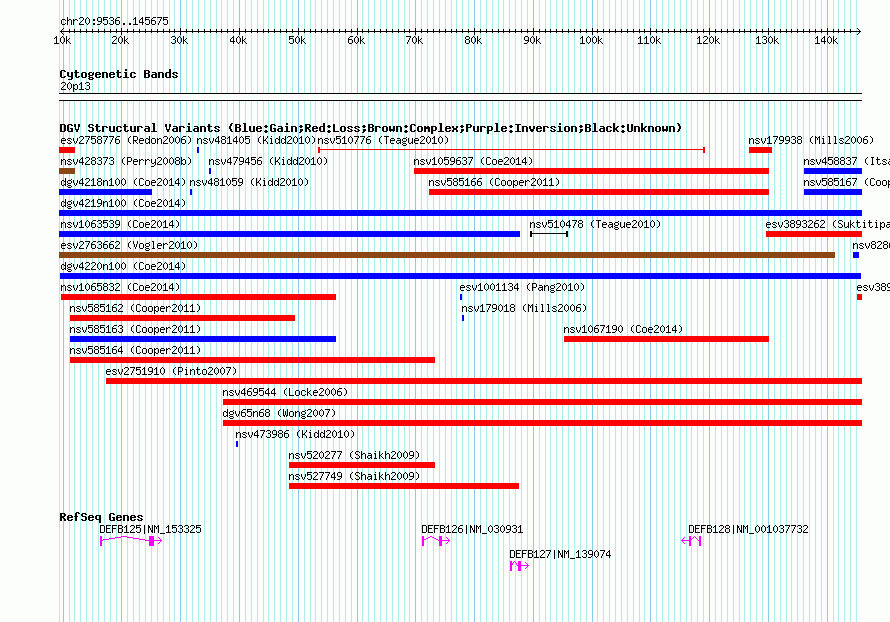Viewport: 890px width, 622px height.
Task: Click the red esv3893262 loss bar
Action: [x=814, y=234]
